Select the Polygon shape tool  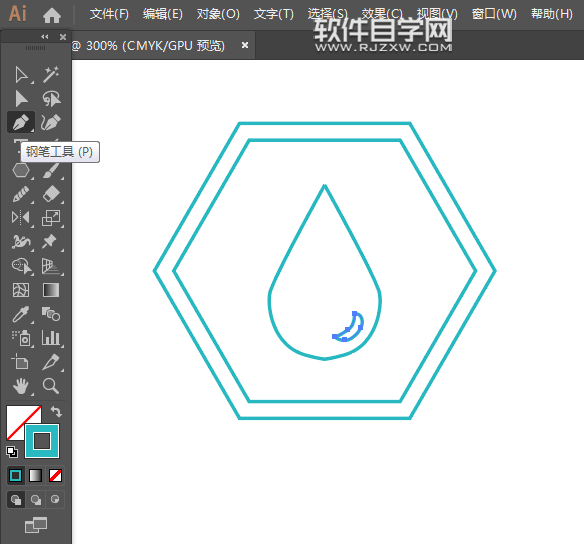[21, 171]
